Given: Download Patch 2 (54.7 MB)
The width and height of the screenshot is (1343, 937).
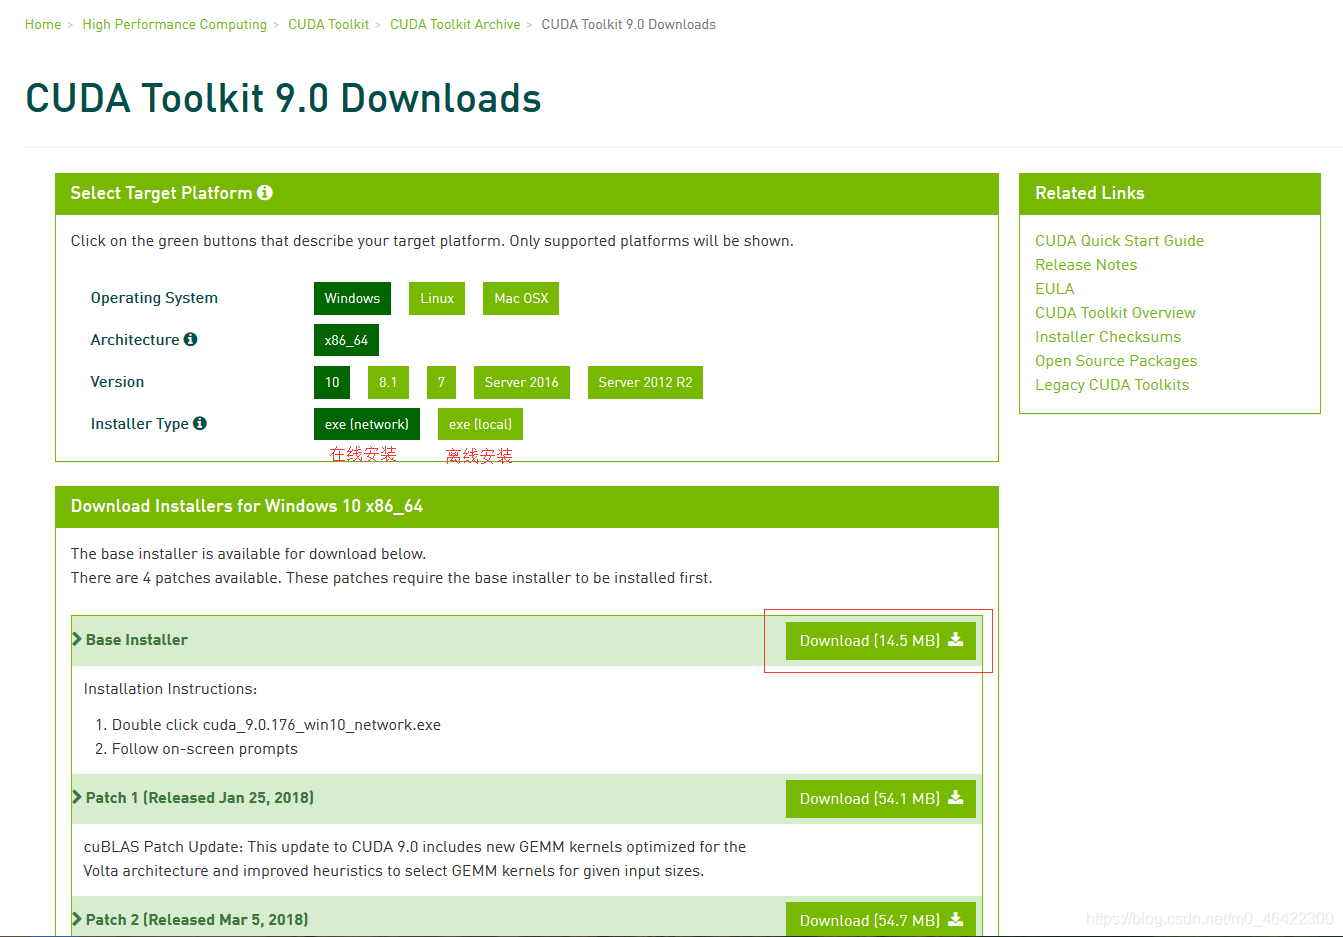Looking at the screenshot, I should point(881,919).
